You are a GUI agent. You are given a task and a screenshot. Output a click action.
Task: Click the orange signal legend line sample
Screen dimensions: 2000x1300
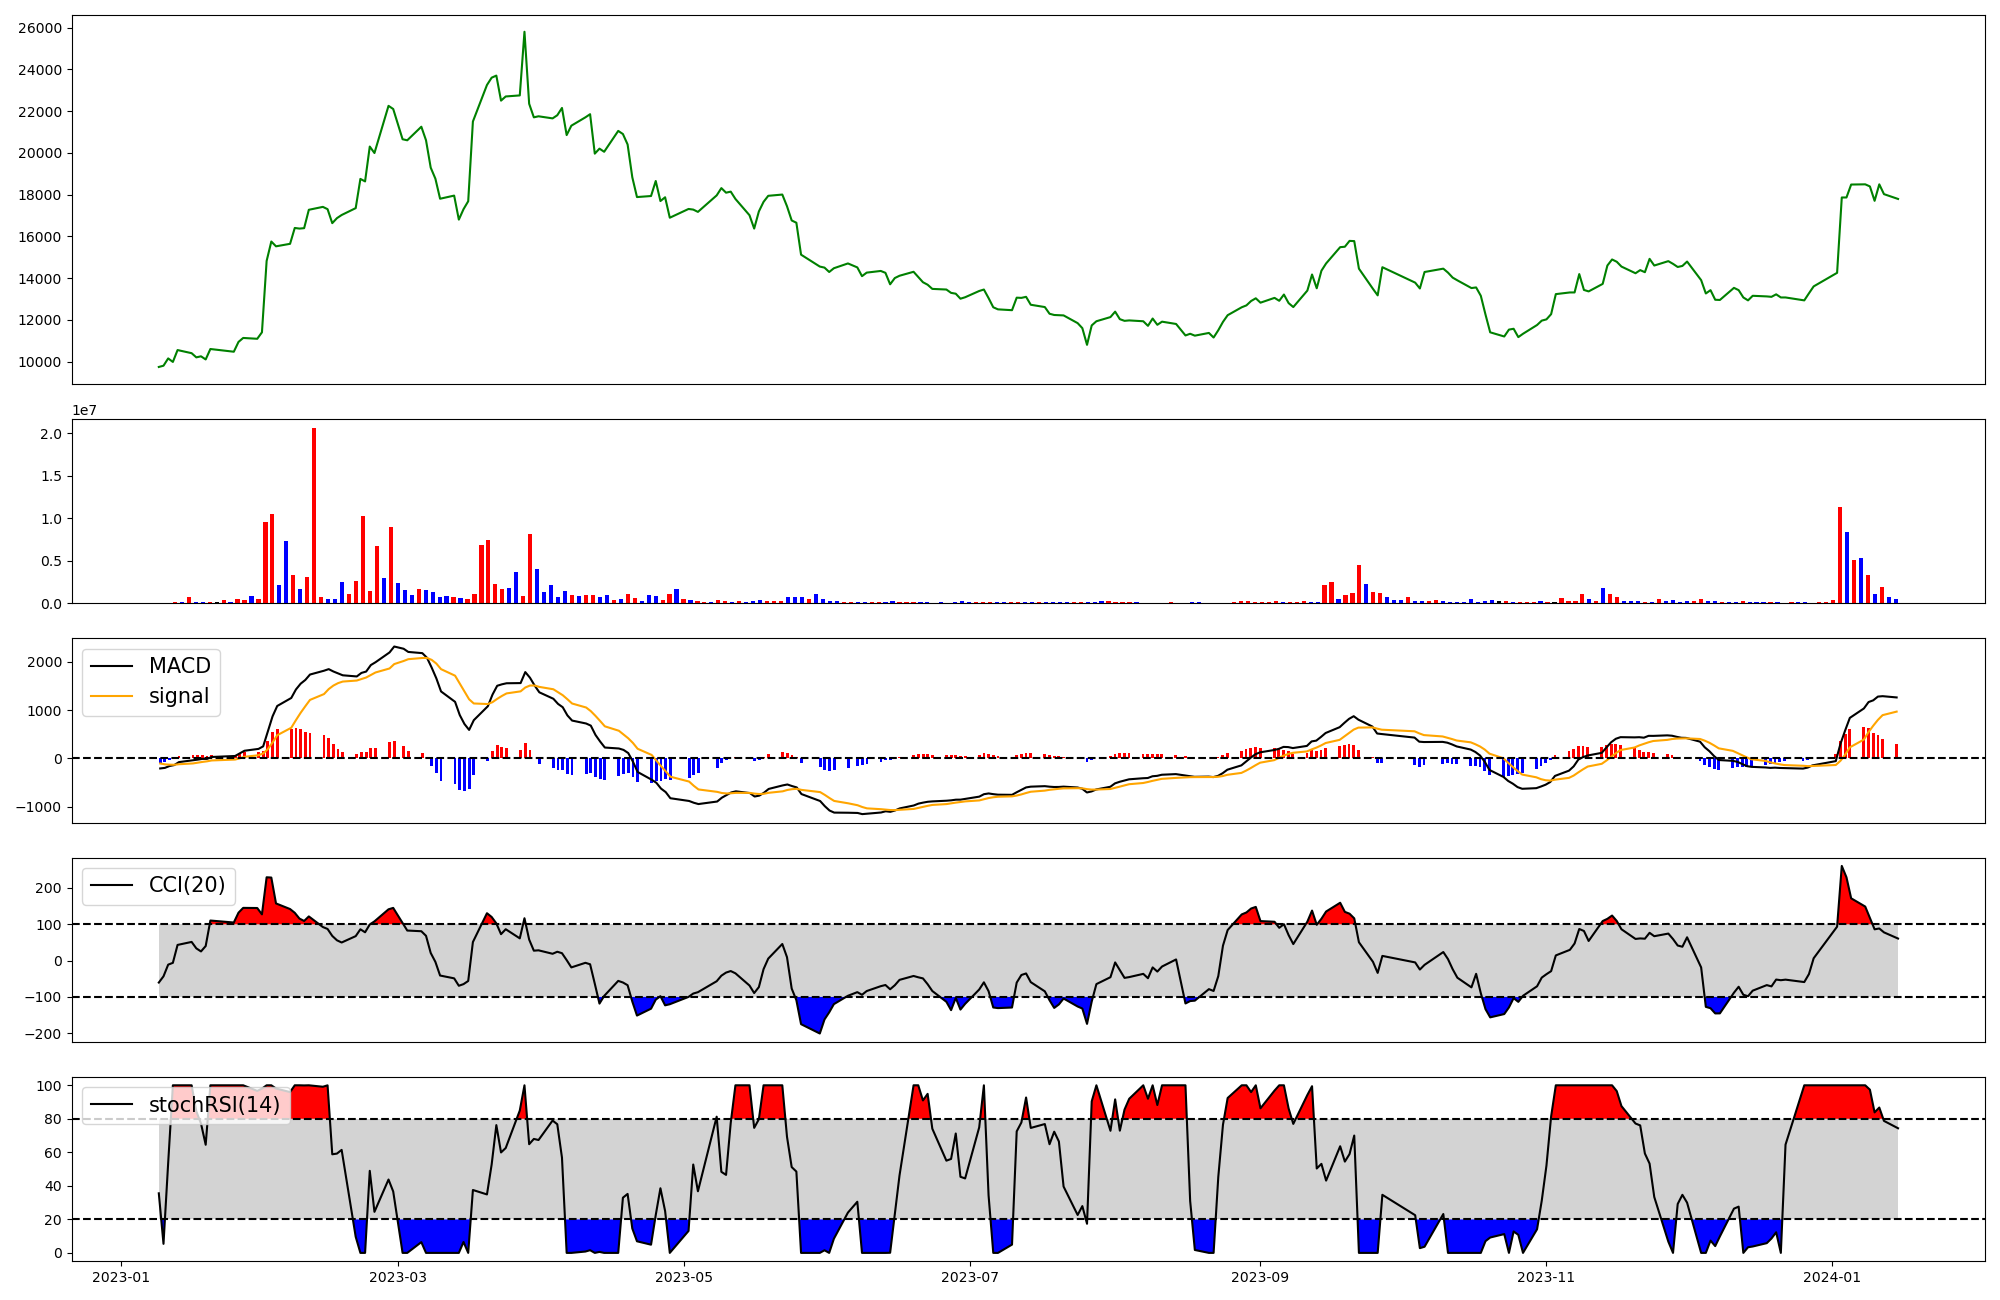111,696
